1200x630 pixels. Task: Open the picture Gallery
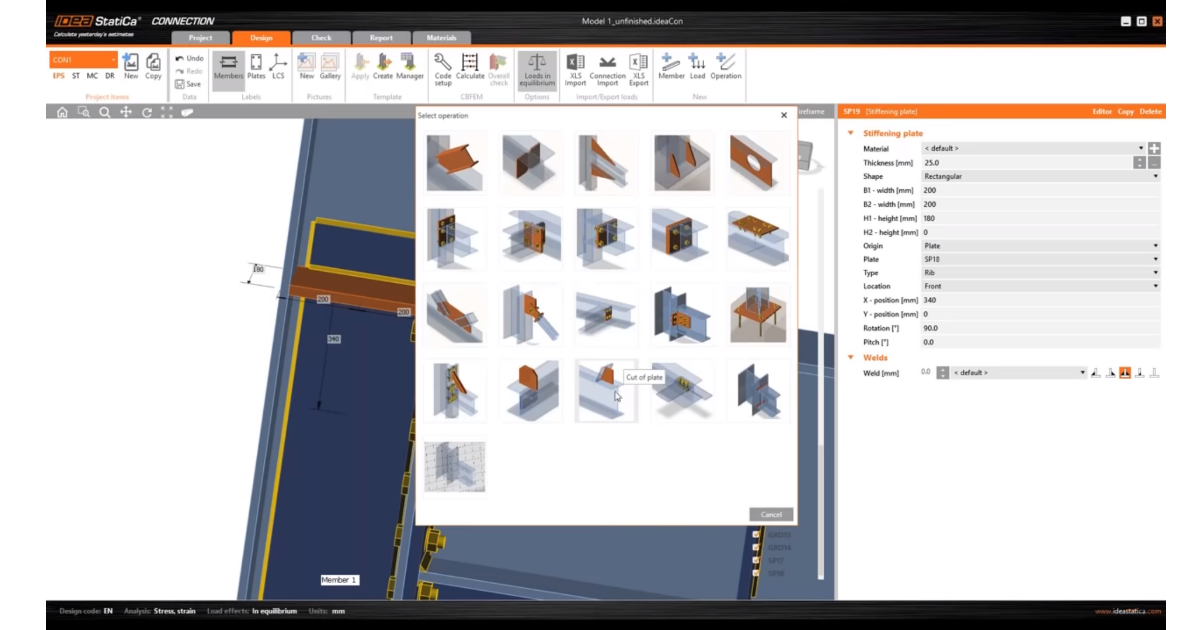[330, 66]
